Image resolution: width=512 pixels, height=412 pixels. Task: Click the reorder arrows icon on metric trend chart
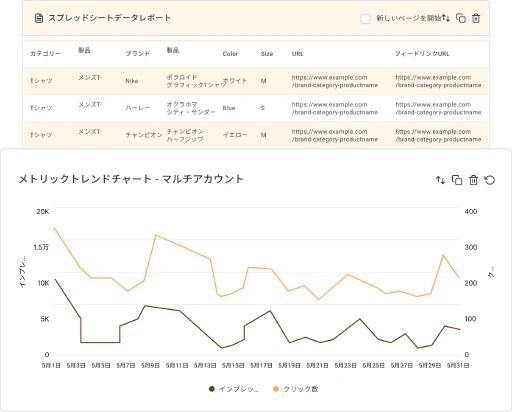coord(440,180)
